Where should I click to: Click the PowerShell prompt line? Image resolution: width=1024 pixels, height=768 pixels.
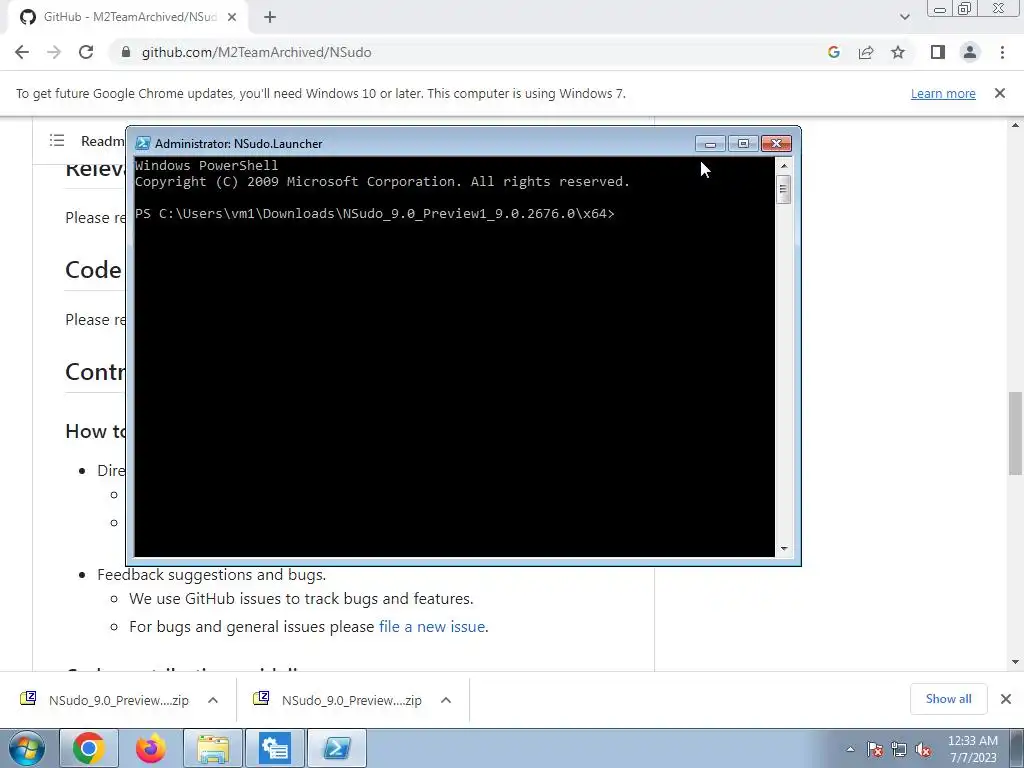375,214
